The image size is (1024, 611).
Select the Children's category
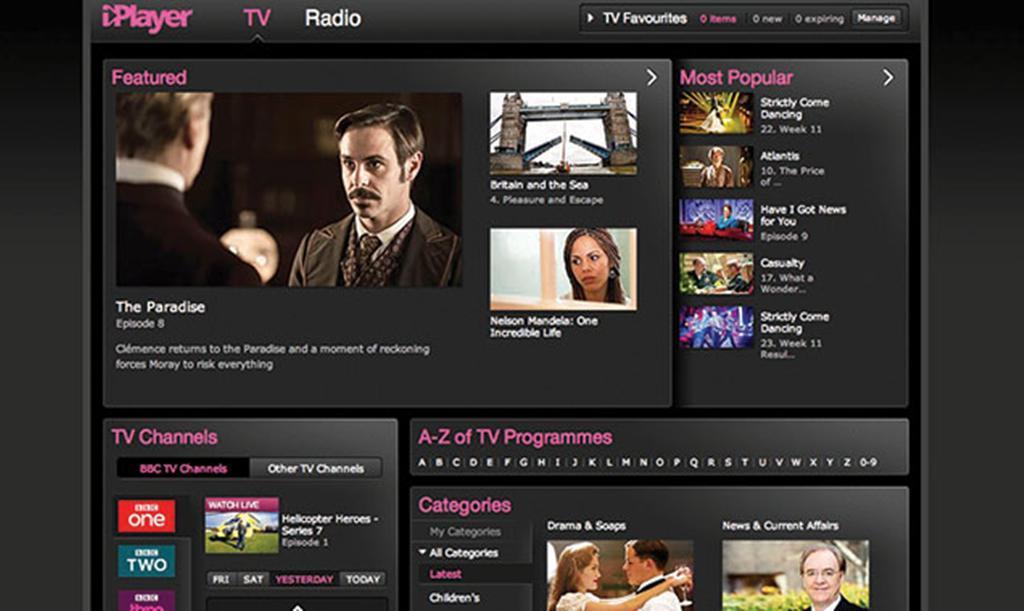[x=455, y=597]
